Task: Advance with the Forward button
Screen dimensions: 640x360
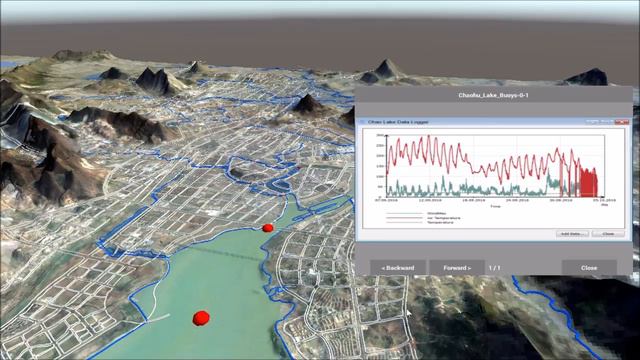Action: tap(457, 268)
